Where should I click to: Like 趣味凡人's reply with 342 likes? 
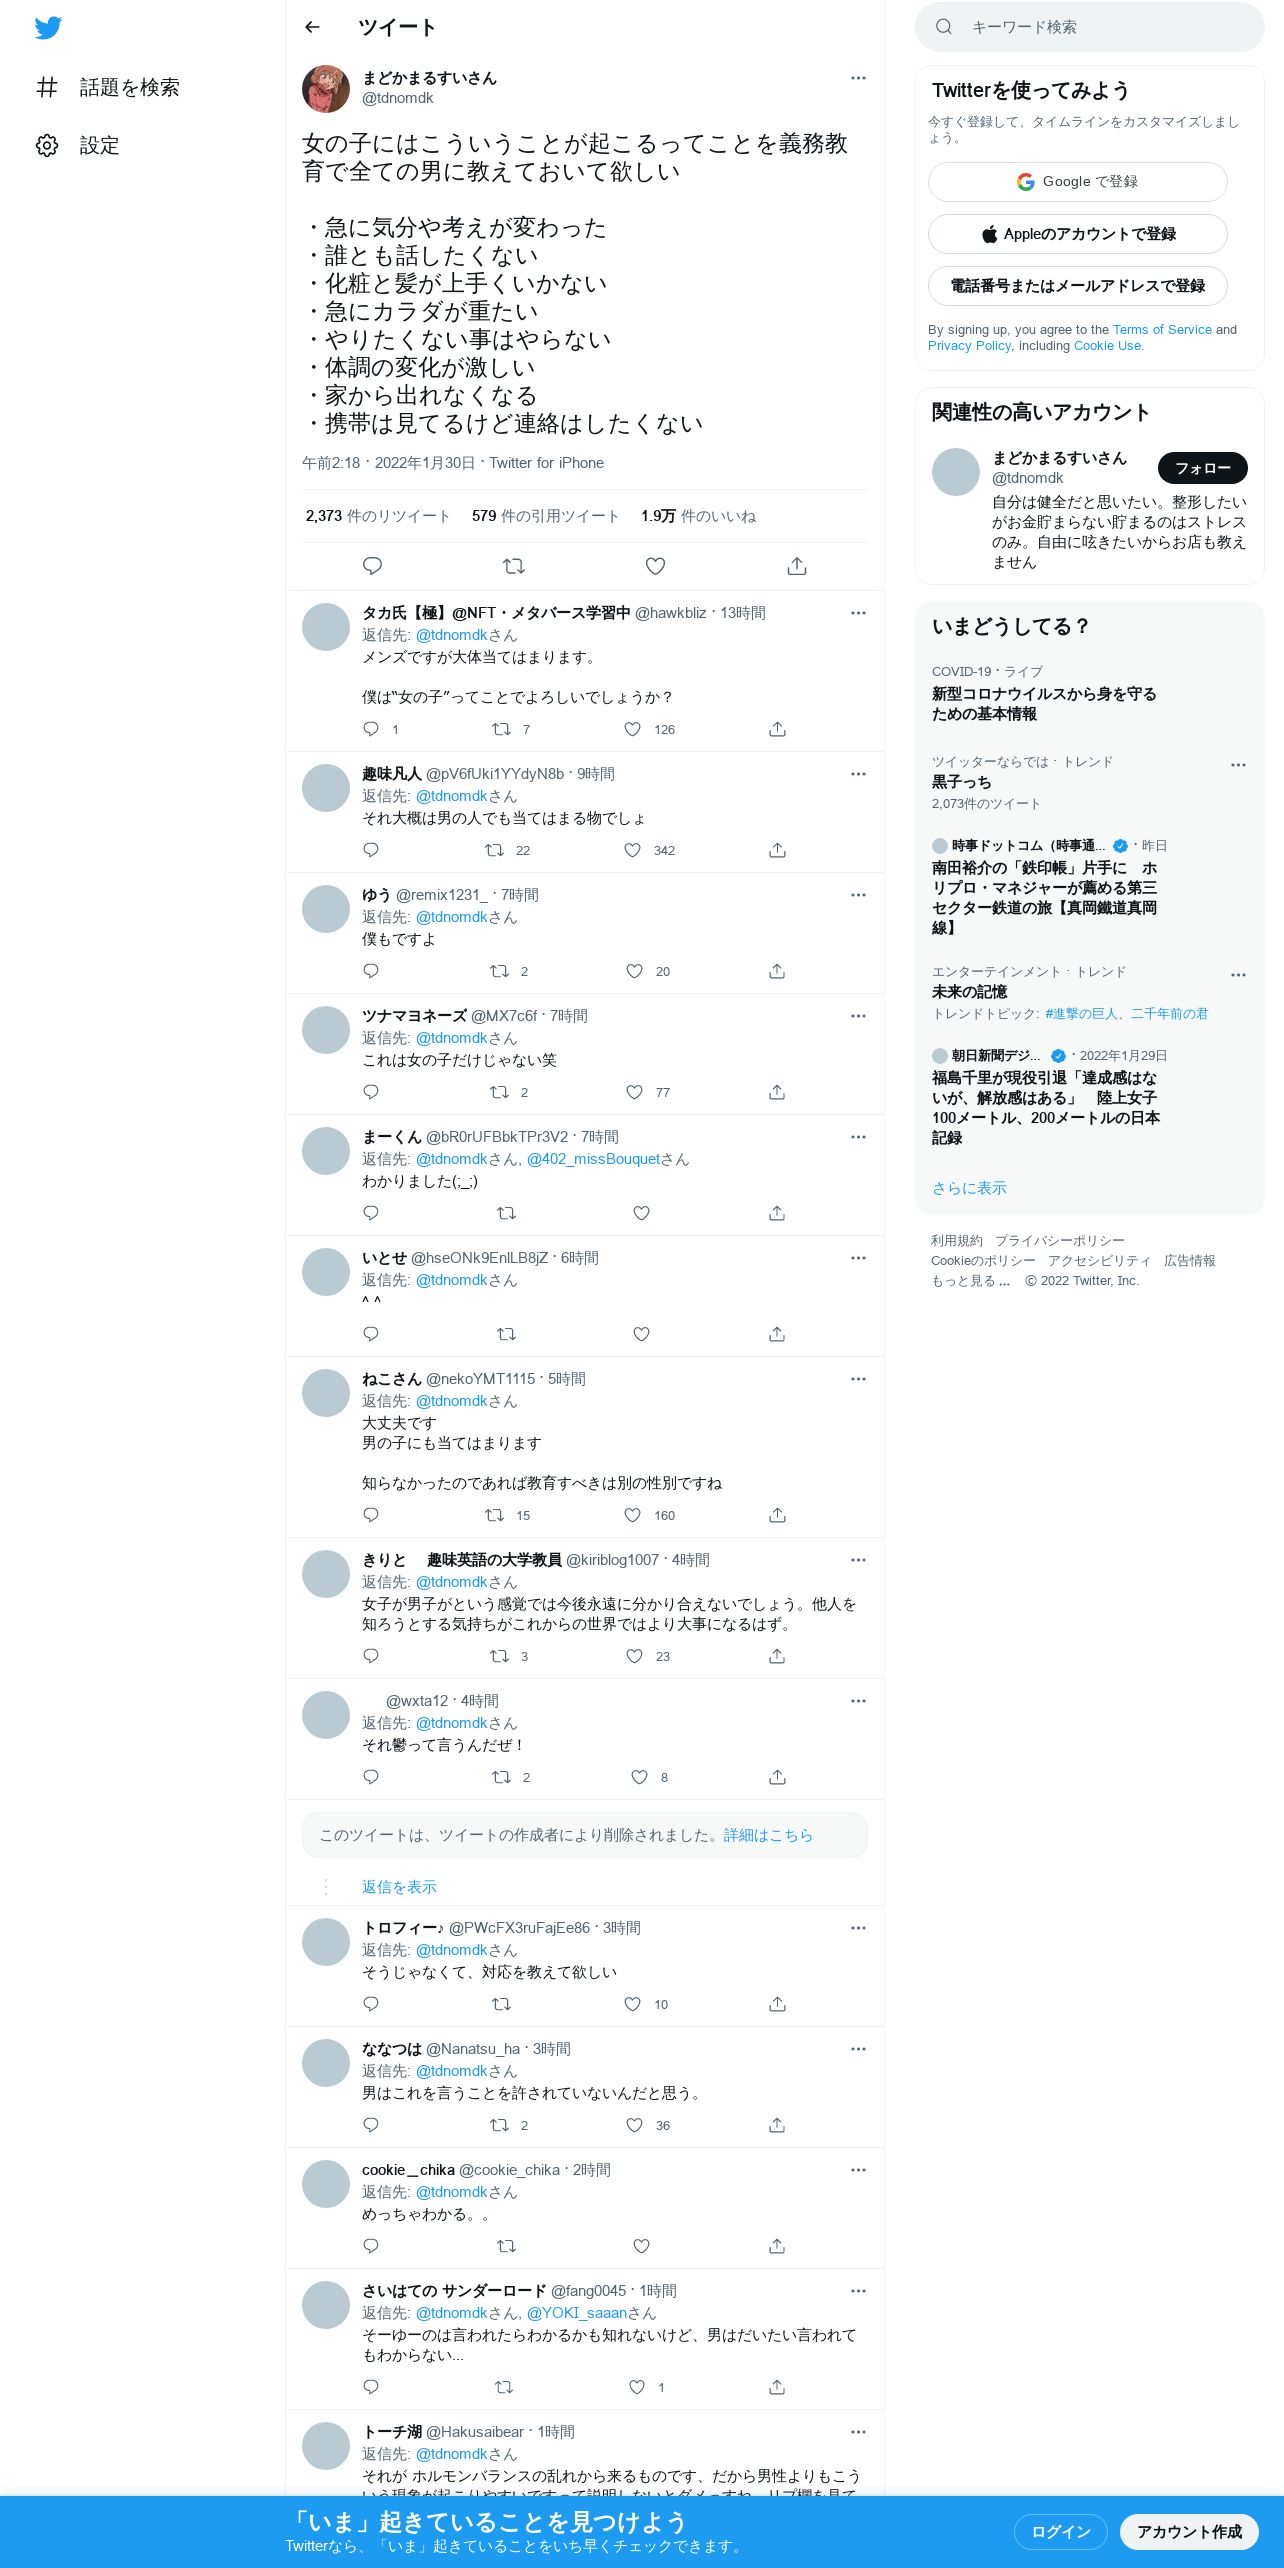632,850
